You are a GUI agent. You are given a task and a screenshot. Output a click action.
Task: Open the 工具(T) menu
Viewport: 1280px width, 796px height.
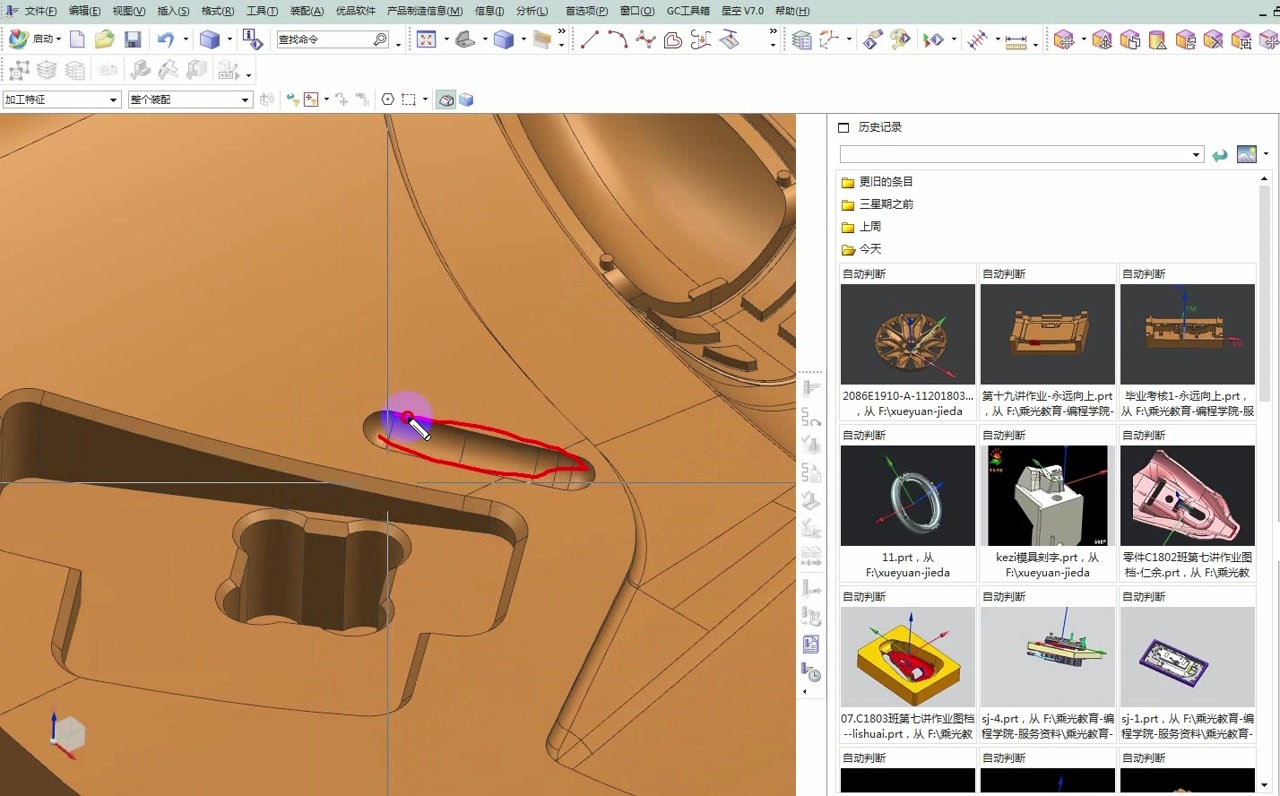click(261, 11)
